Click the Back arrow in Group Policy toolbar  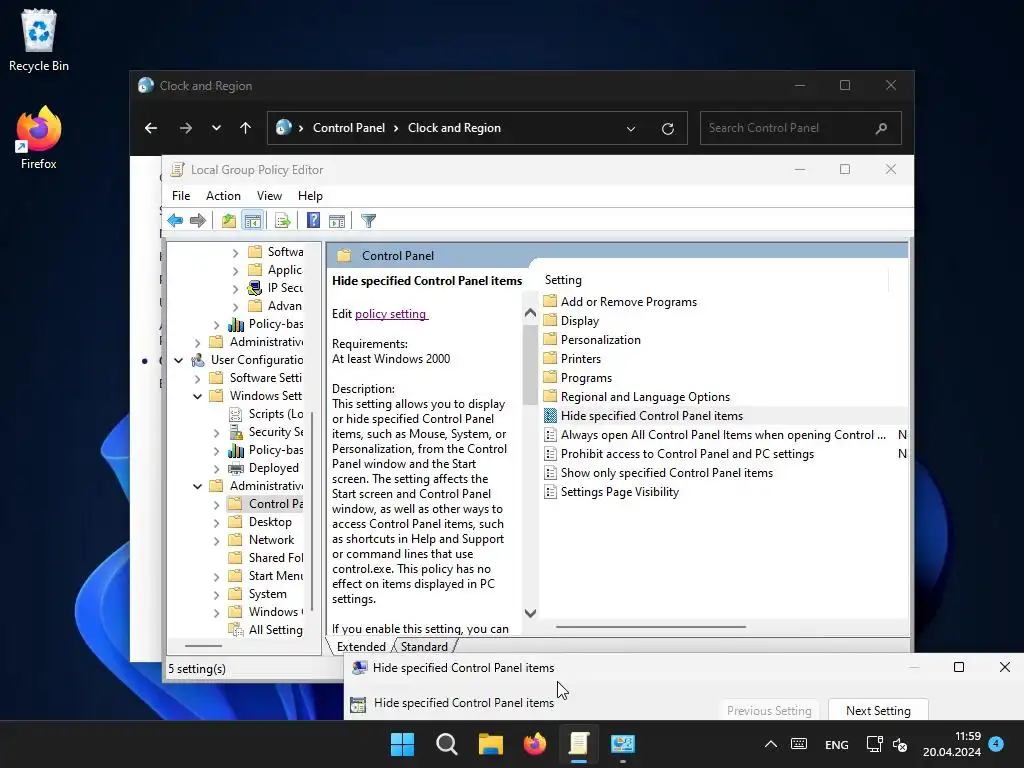(x=175, y=221)
